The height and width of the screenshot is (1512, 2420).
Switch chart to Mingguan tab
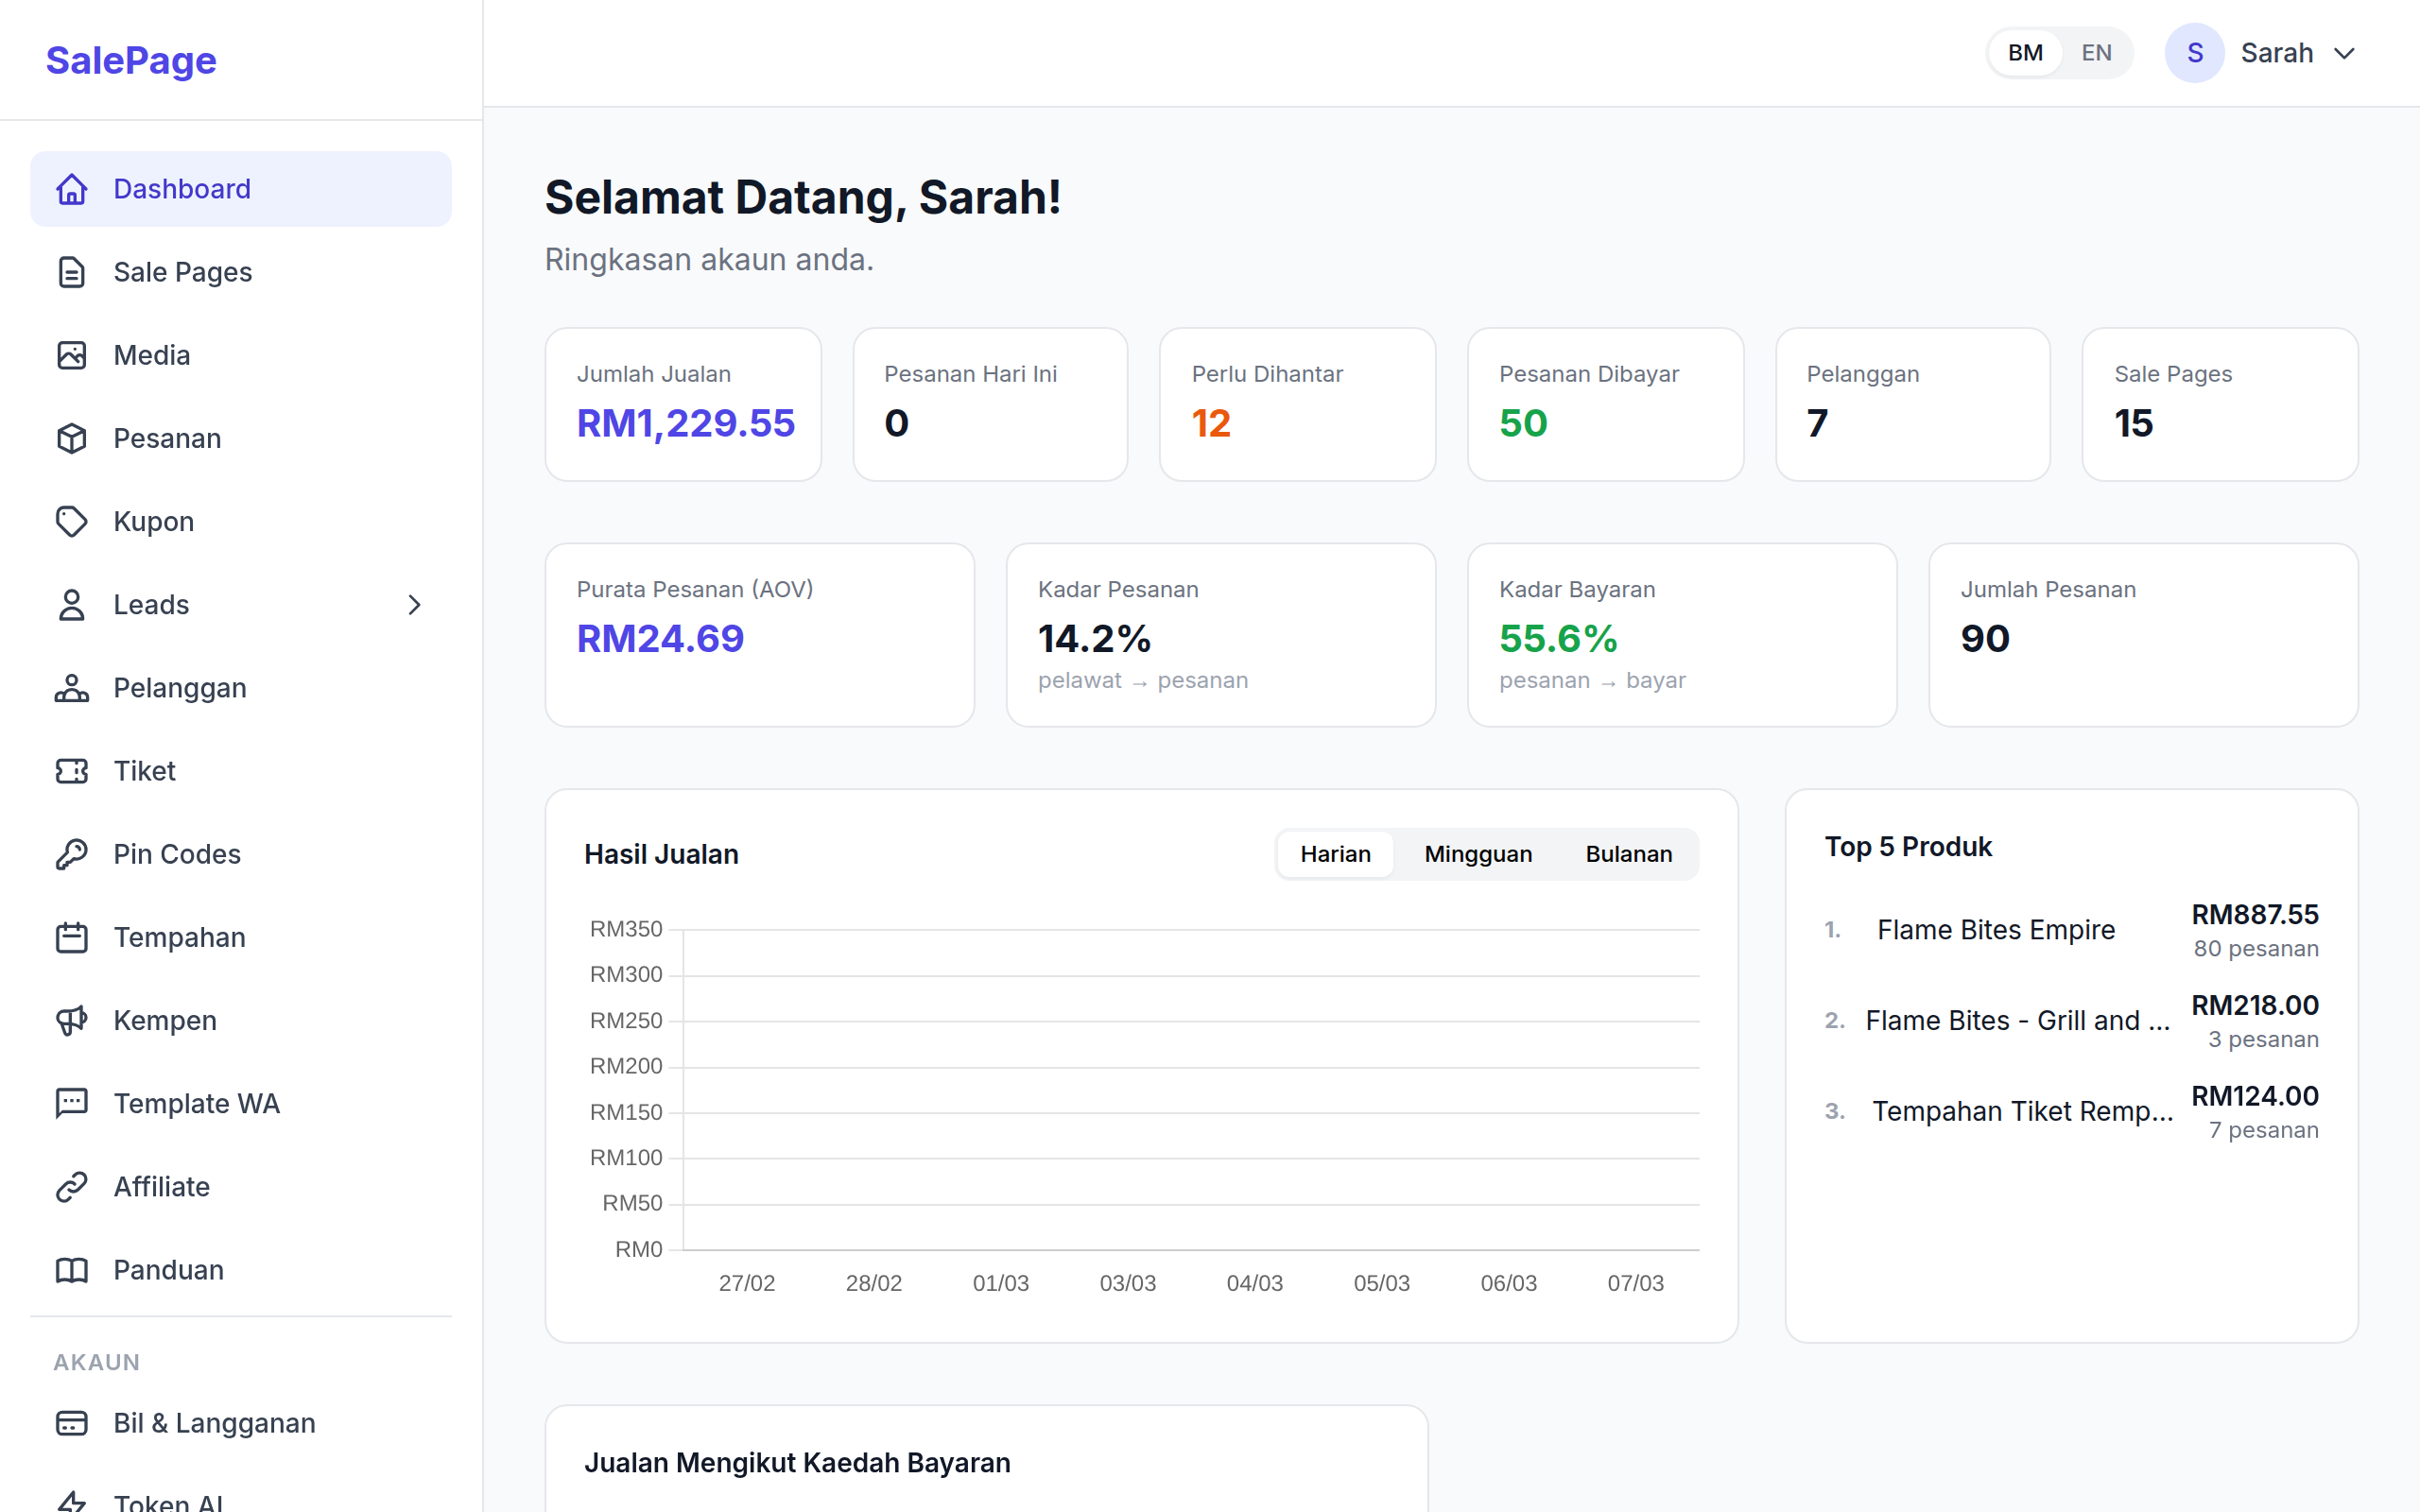(x=1477, y=854)
